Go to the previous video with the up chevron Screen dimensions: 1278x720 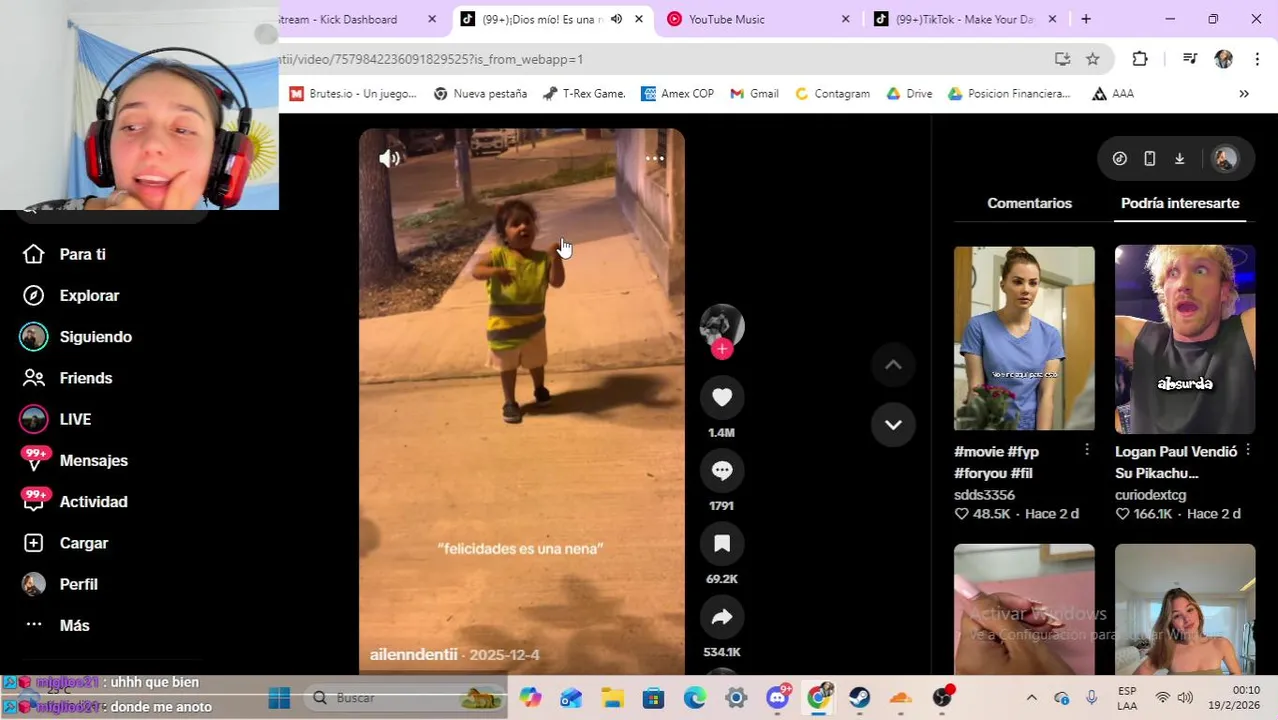coord(893,365)
